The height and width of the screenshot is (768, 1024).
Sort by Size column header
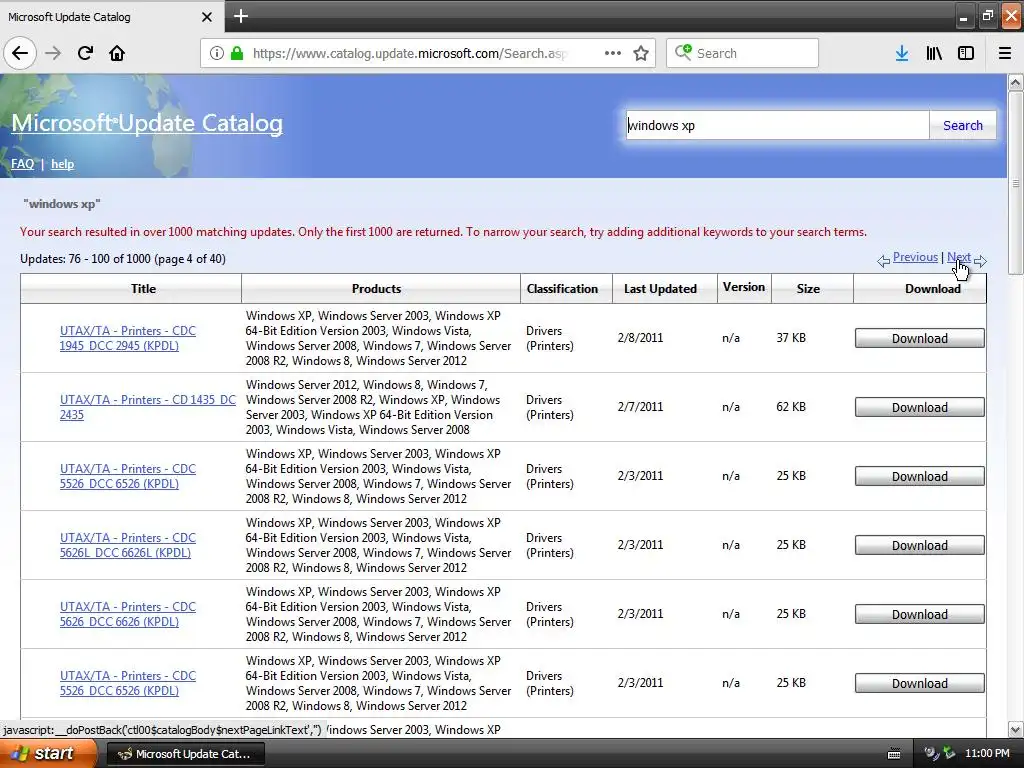tap(808, 289)
